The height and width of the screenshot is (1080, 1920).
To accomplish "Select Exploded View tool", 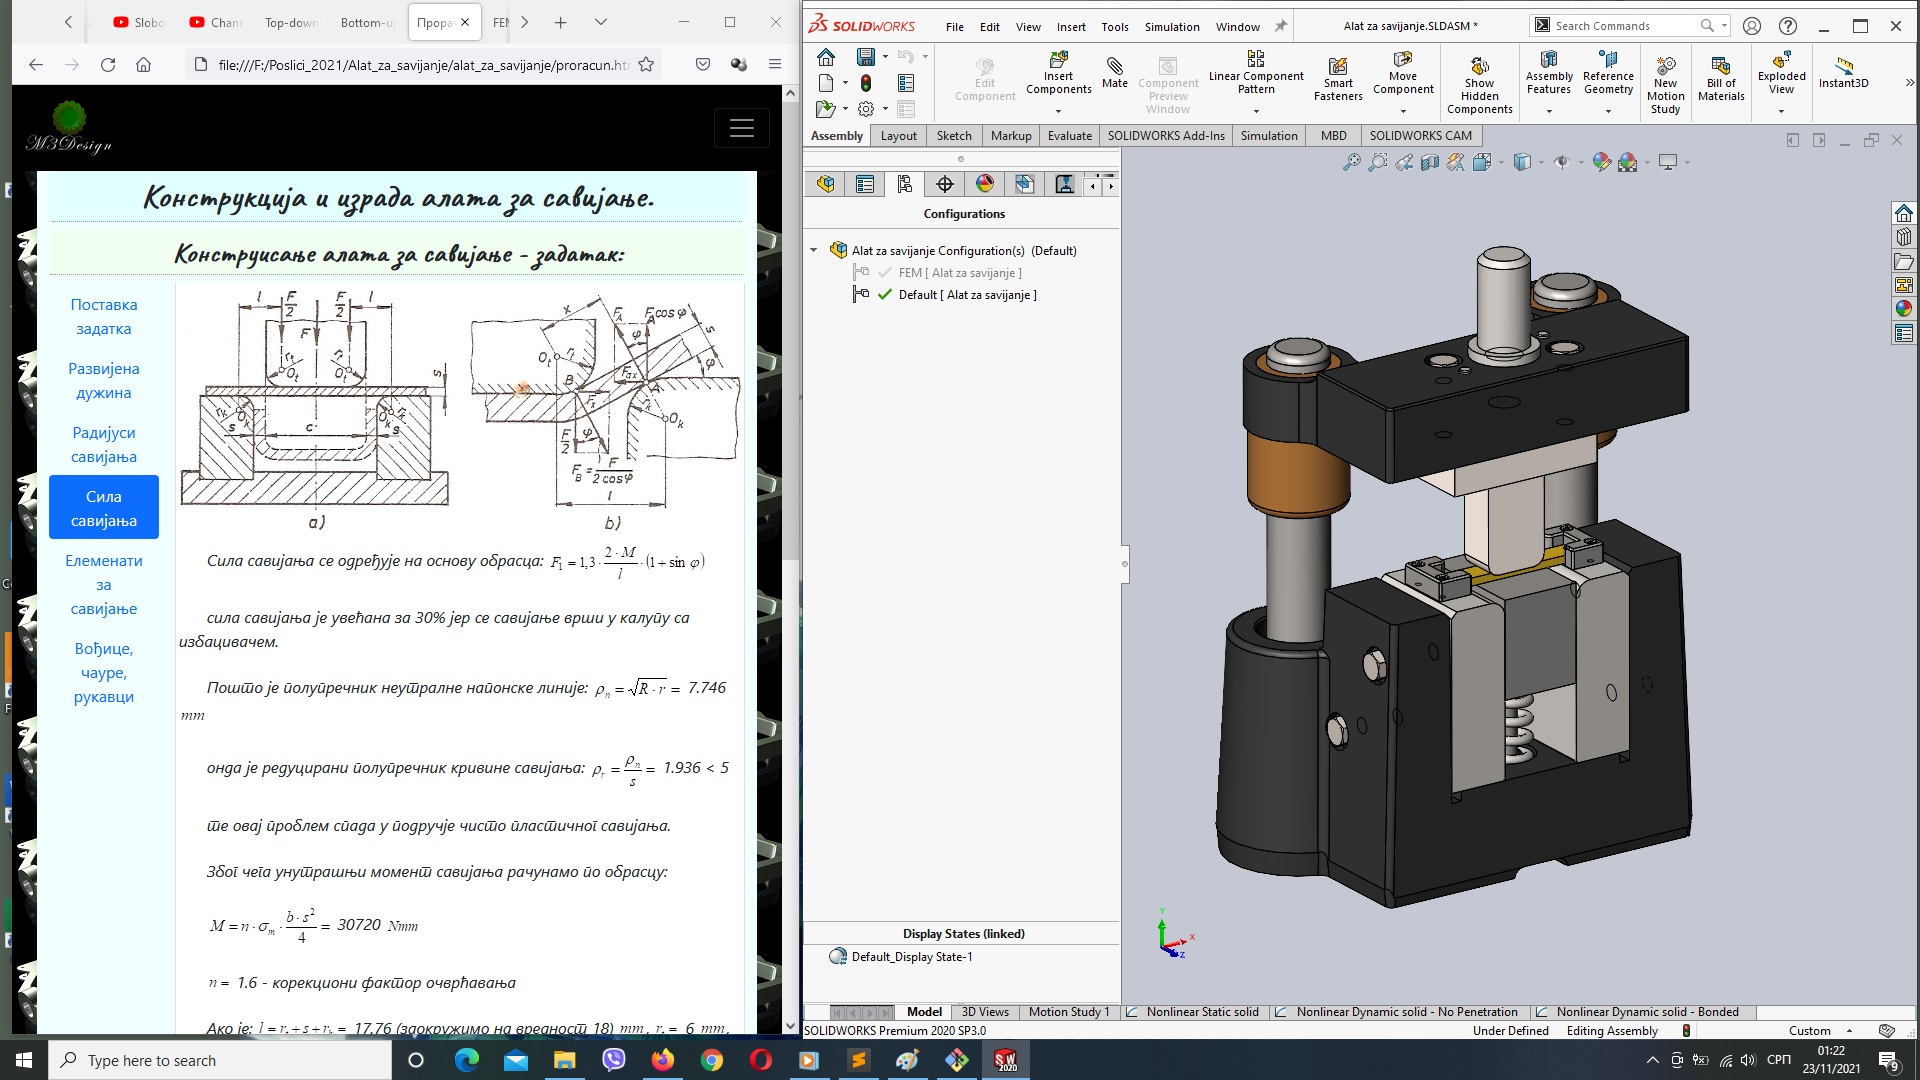I will (x=1782, y=75).
